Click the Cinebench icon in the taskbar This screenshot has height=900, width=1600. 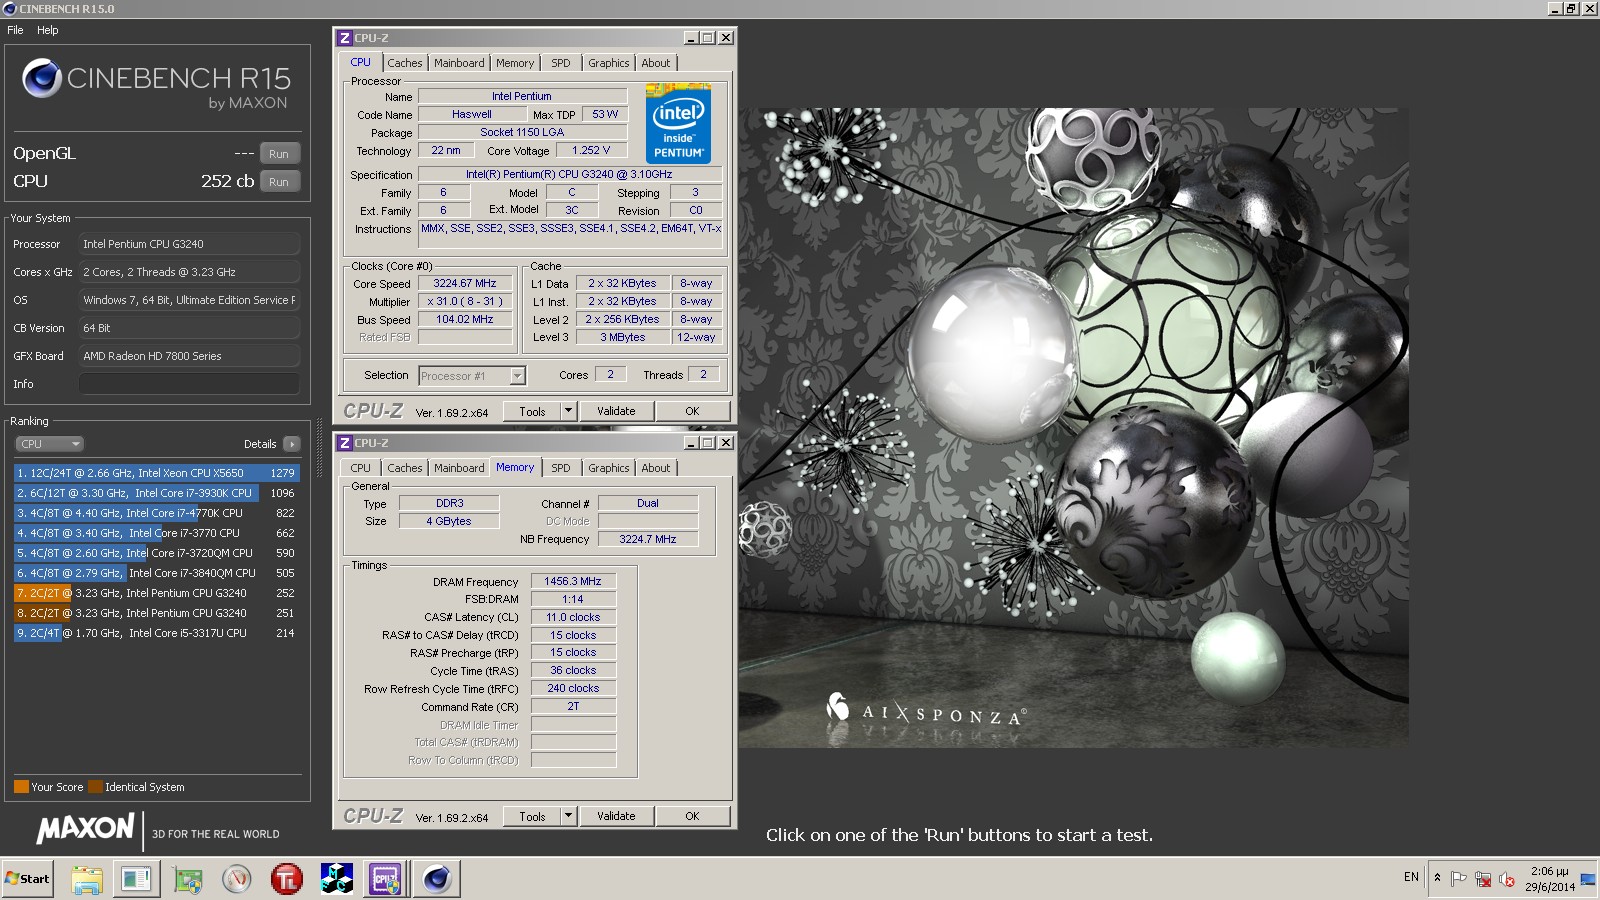click(436, 879)
